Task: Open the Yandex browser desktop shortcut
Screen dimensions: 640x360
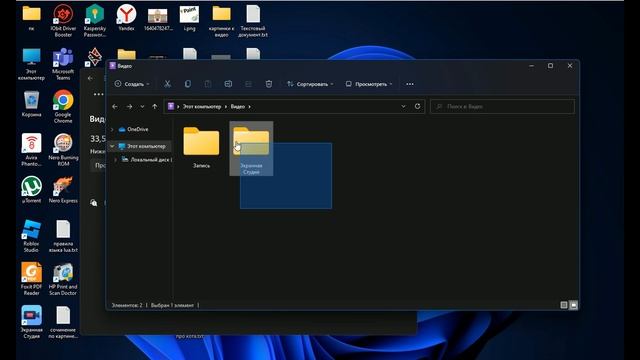Action: (x=126, y=18)
